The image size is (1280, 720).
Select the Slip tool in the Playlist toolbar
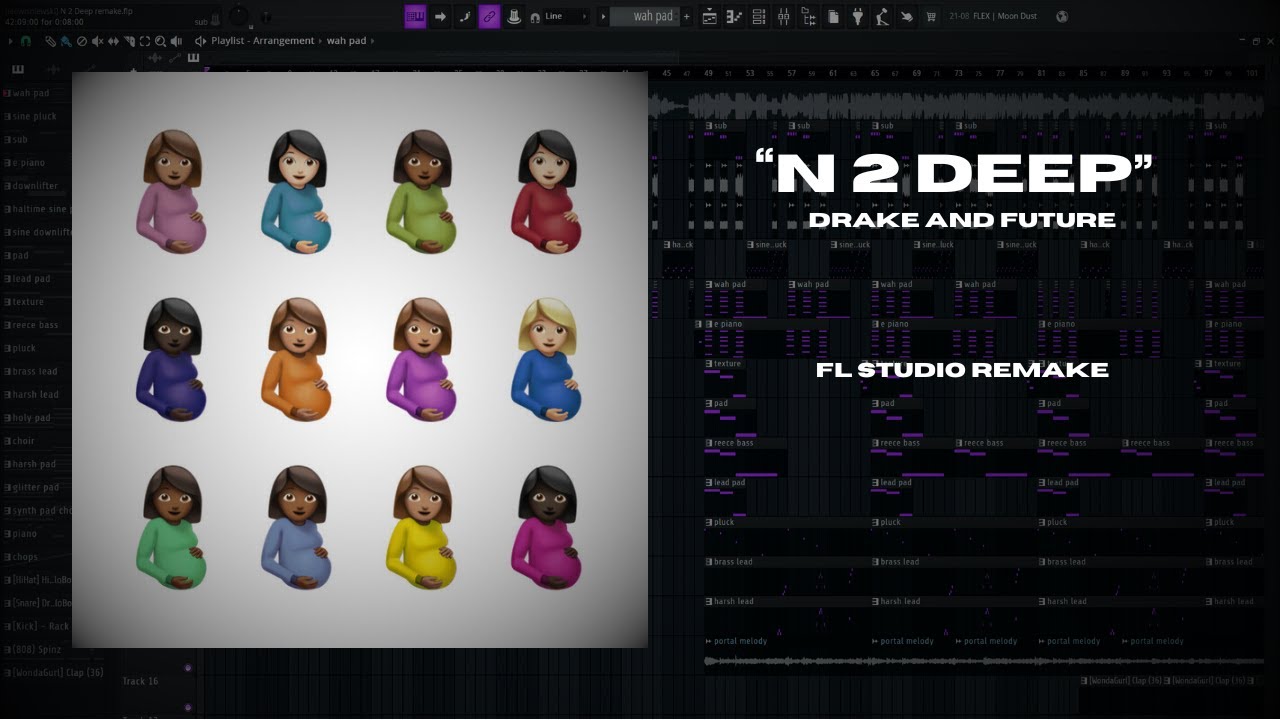(x=113, y=41)
